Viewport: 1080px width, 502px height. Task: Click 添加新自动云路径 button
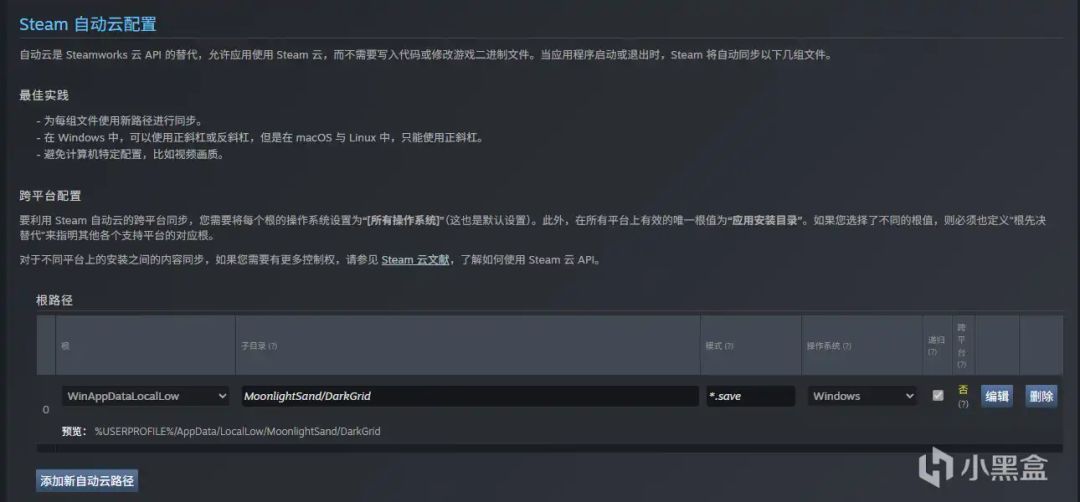tap(87, 481)
